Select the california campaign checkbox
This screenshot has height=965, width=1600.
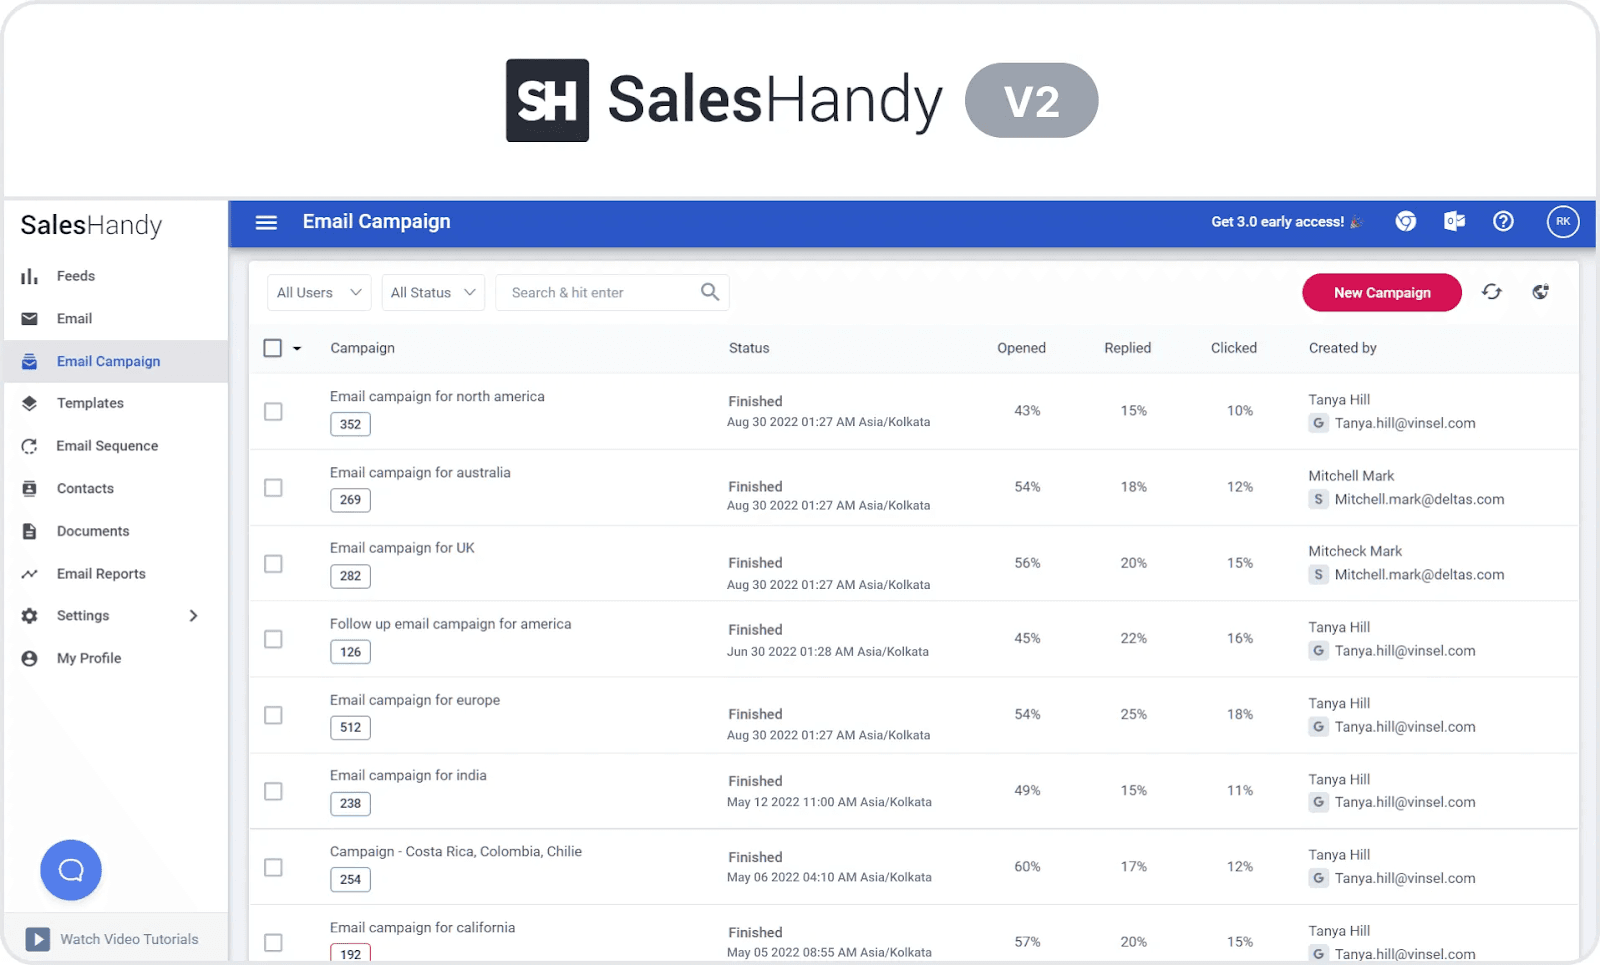(273, 942)
